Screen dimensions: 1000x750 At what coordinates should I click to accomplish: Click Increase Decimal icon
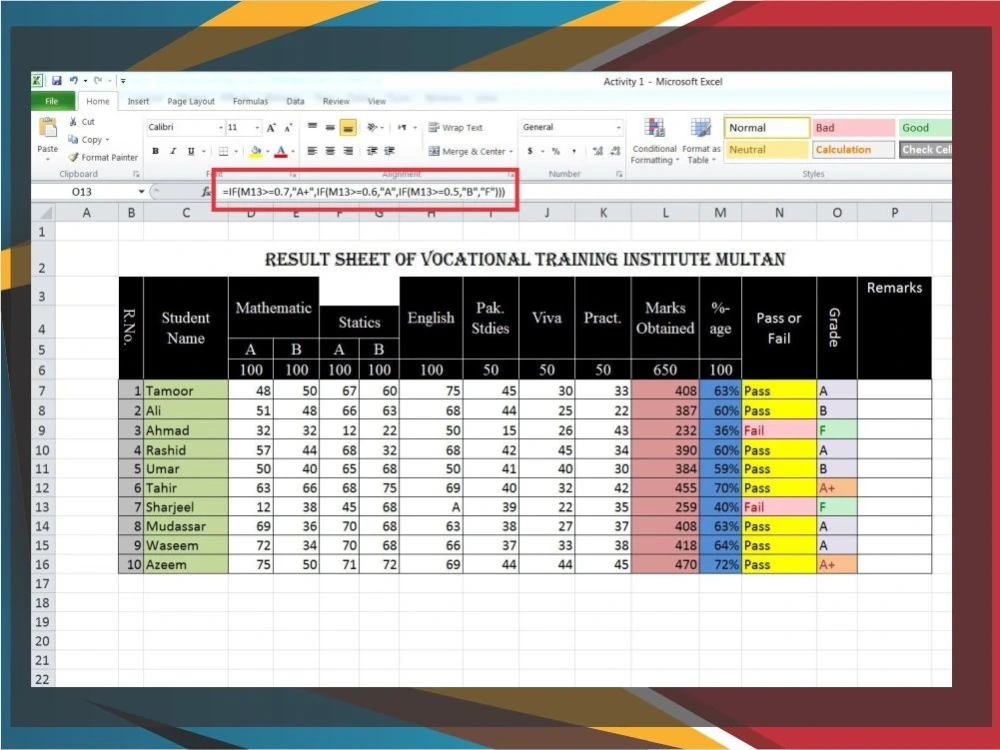(x=598, y=151)
